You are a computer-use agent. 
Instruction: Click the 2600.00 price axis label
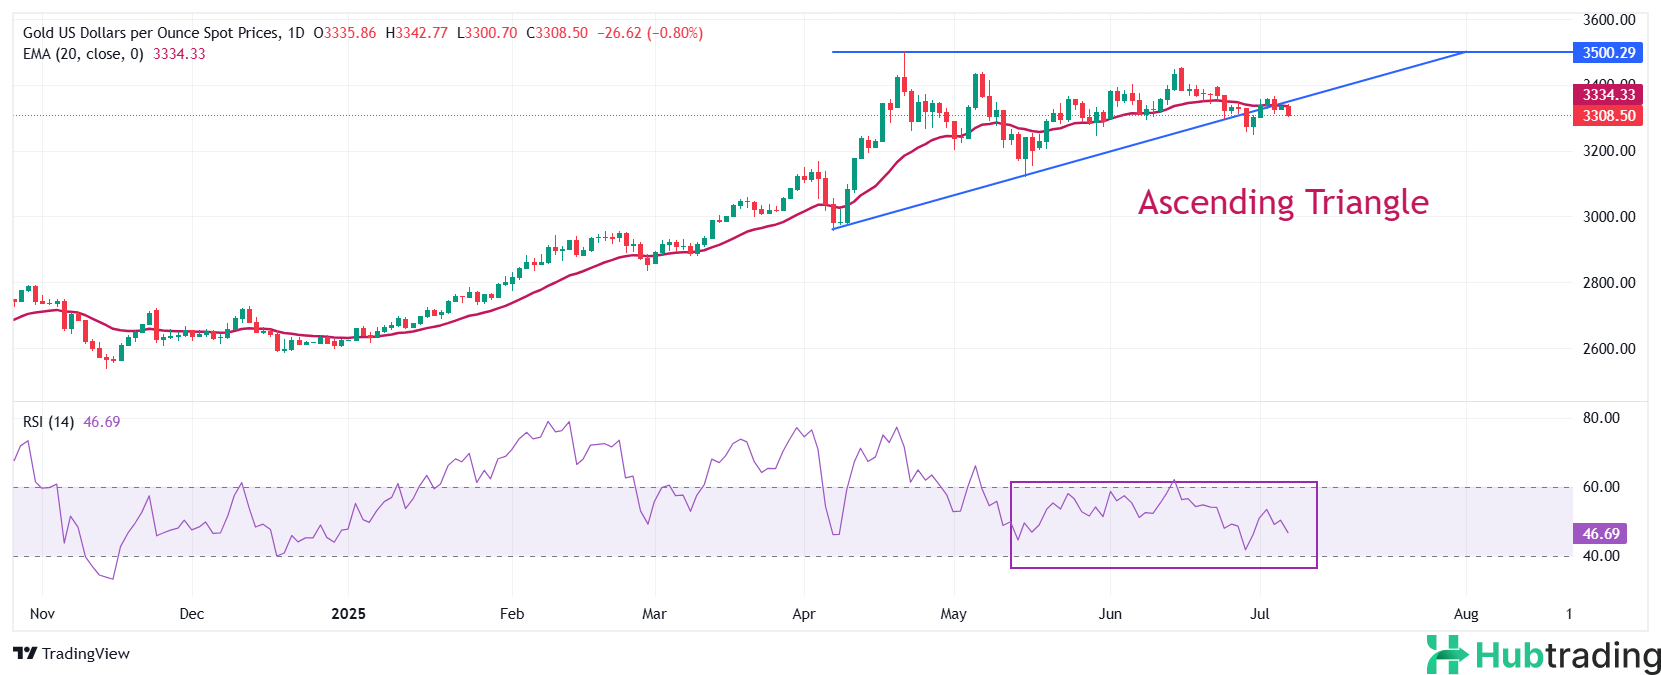[1608, 349]
